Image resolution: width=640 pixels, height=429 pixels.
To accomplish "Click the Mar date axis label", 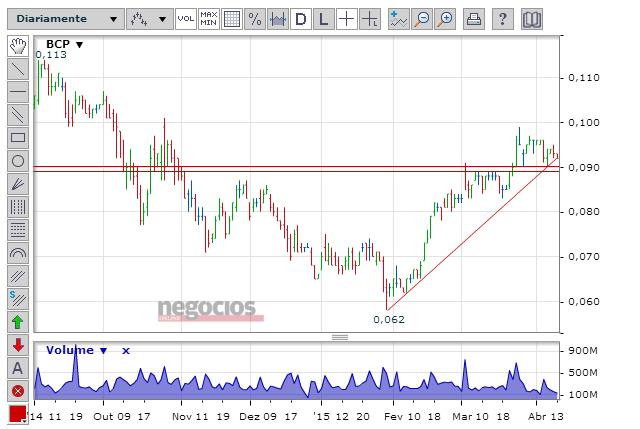I will coord(461,416).
